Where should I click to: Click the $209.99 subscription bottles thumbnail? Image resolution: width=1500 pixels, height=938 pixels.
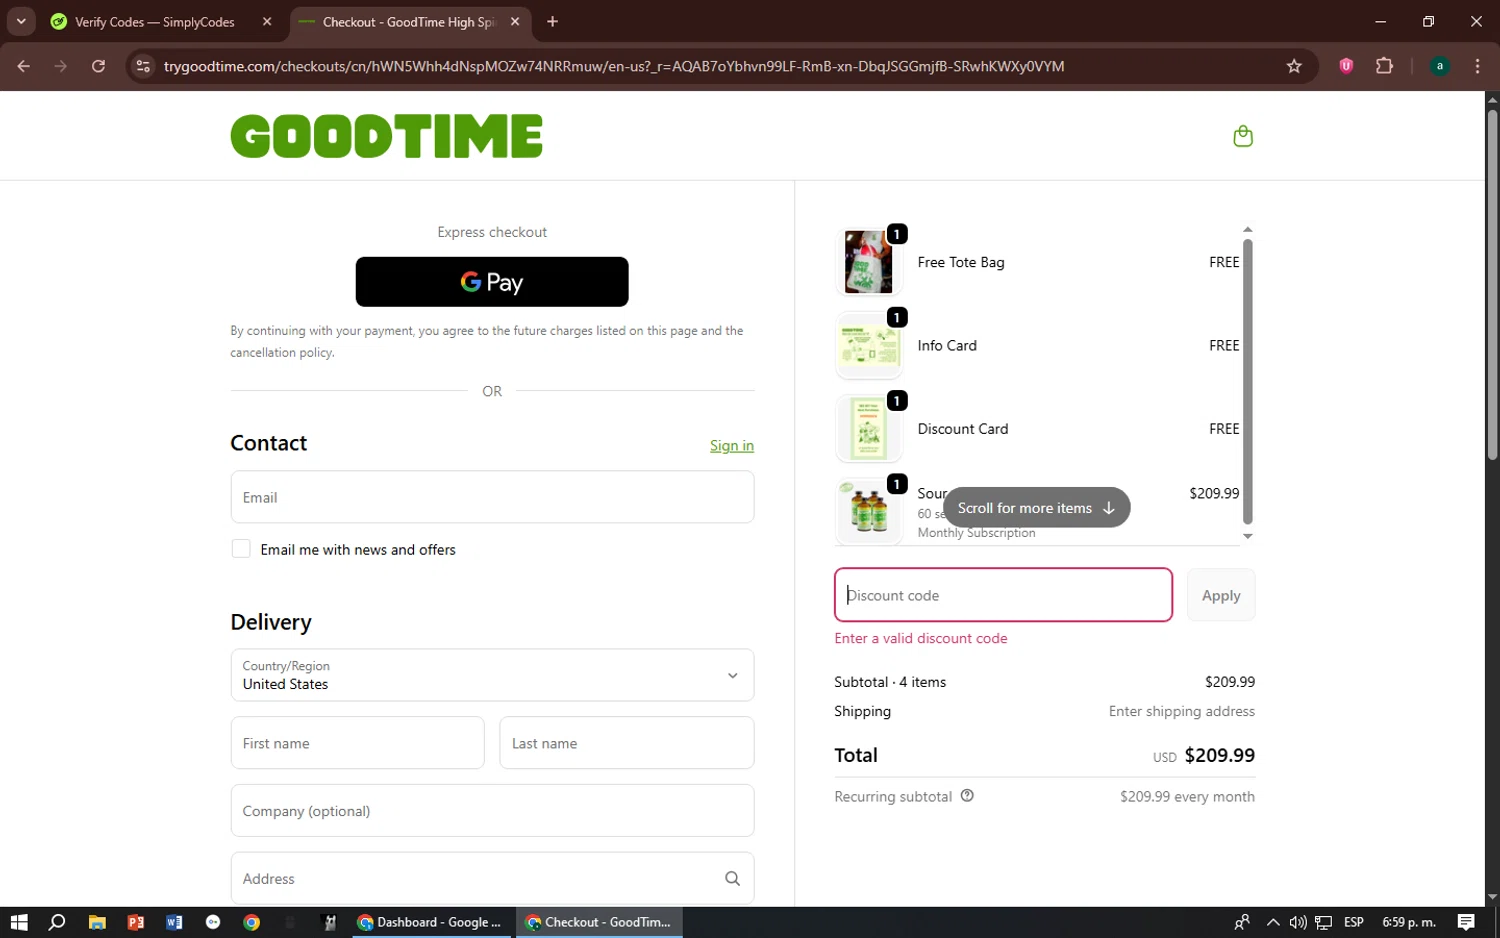pyautogui.click(x=868, y=511)
